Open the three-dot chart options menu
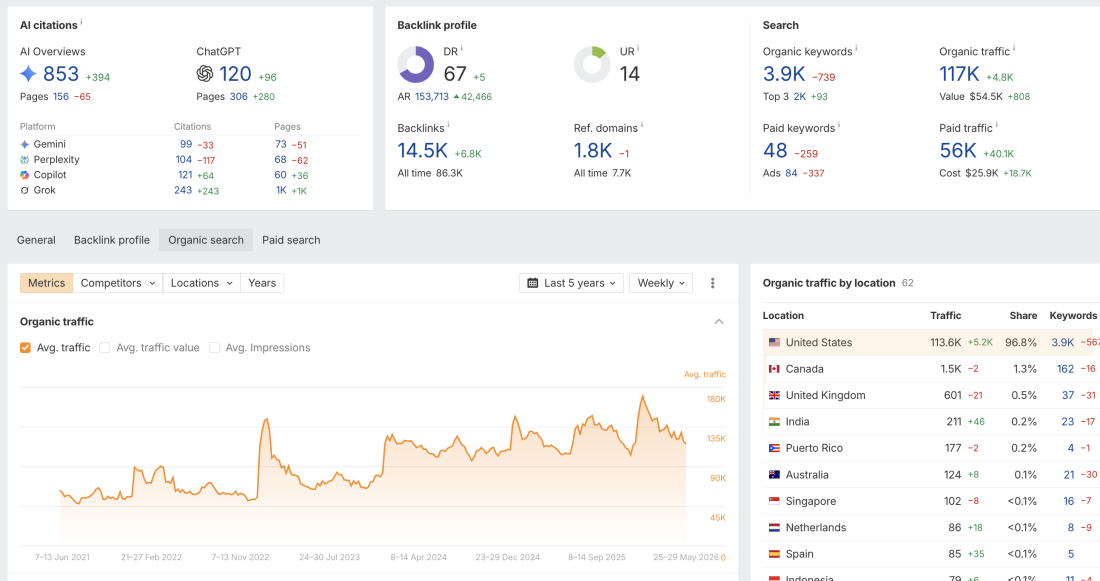The height and width of the screenshot is (581, 1100). 713,283
